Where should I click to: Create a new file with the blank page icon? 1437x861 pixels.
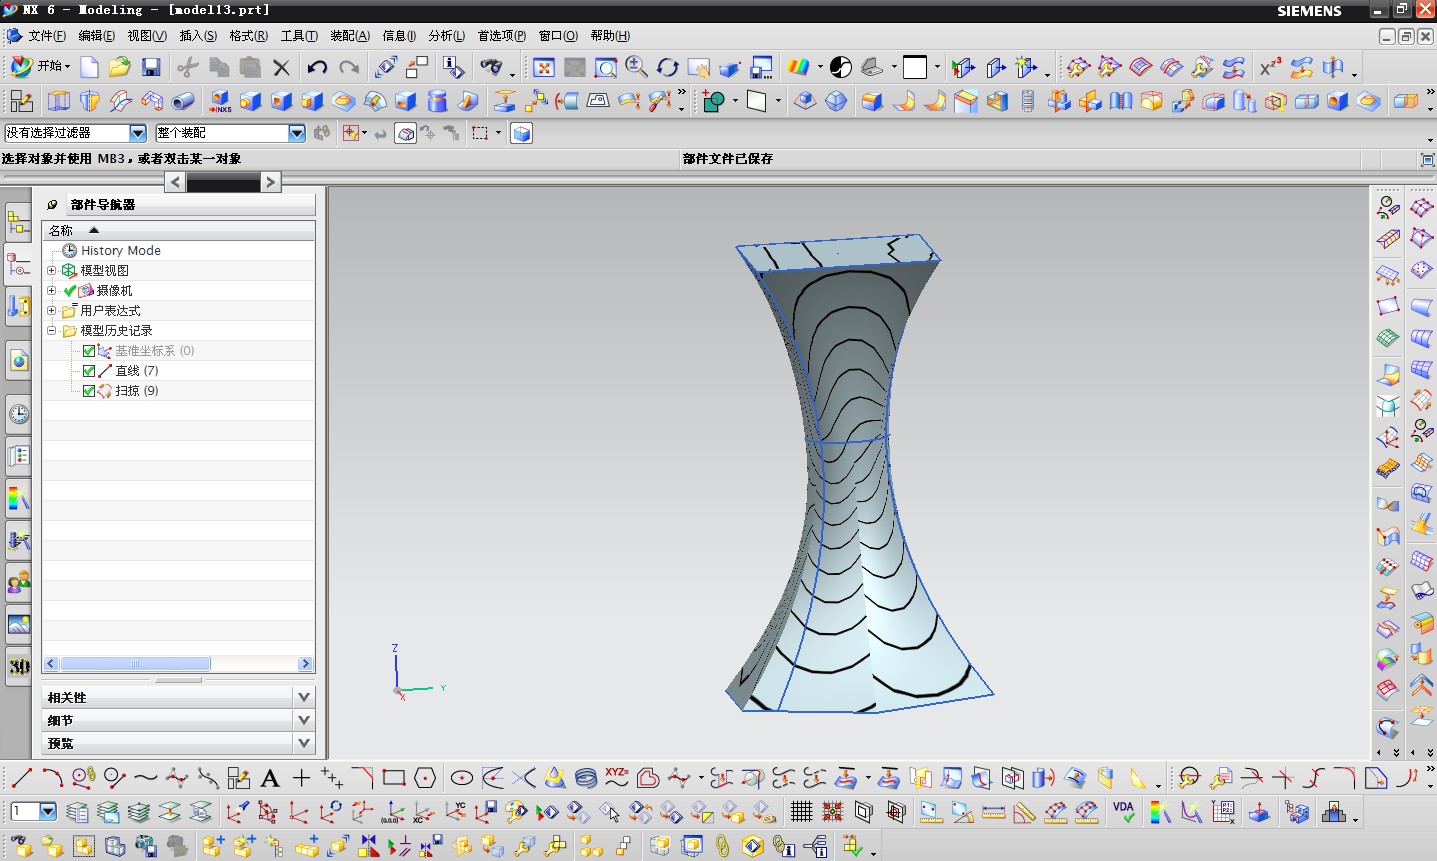coord(90,67)
